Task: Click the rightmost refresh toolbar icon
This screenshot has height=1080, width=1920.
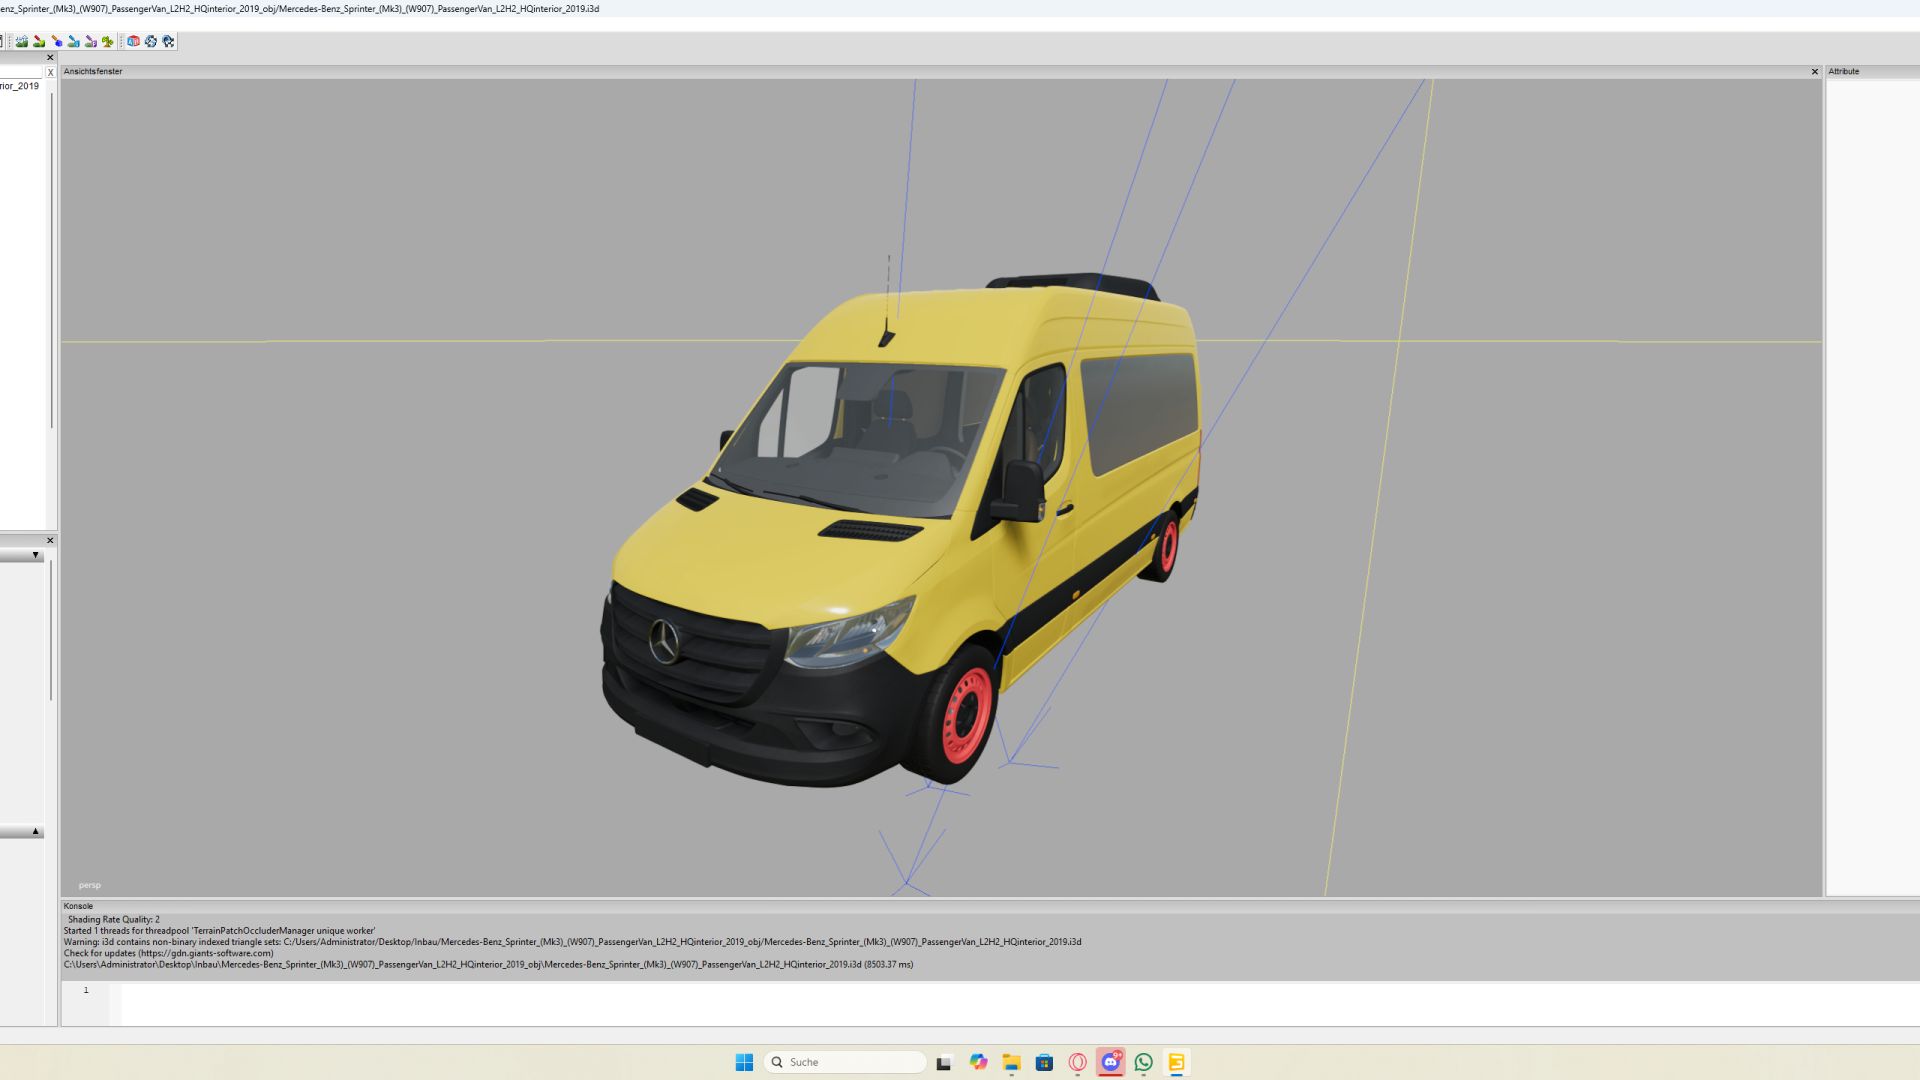Action: click(167, 41)
